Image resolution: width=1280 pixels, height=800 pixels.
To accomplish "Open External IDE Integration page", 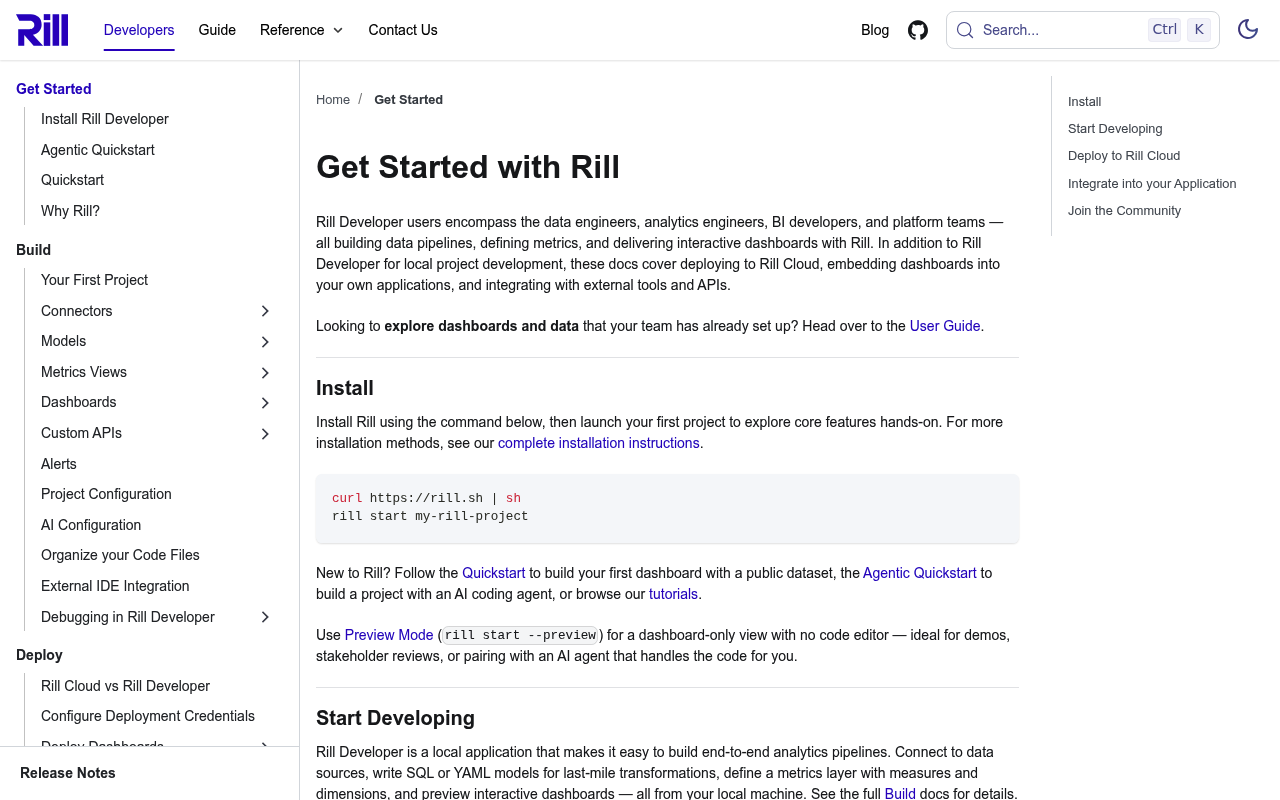I will 115,586.
